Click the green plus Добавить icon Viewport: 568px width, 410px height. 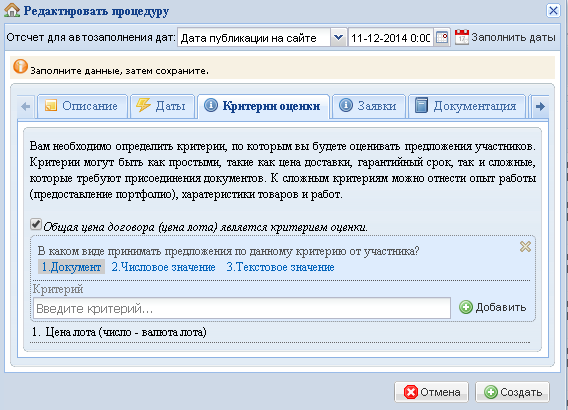465,307
